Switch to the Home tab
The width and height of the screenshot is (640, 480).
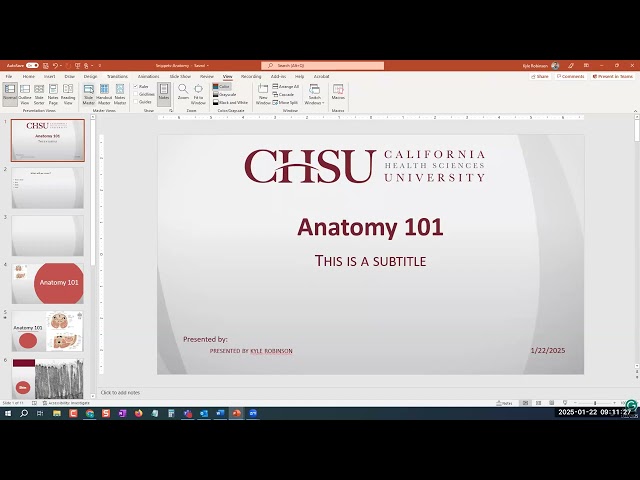(29, 76)
